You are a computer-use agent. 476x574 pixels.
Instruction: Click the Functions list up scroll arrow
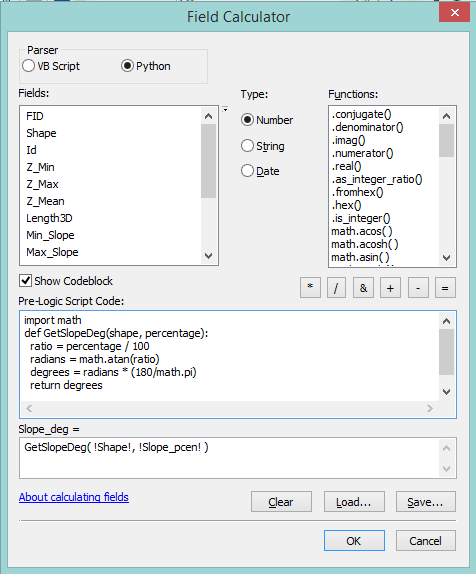click(x=446, y=116)
